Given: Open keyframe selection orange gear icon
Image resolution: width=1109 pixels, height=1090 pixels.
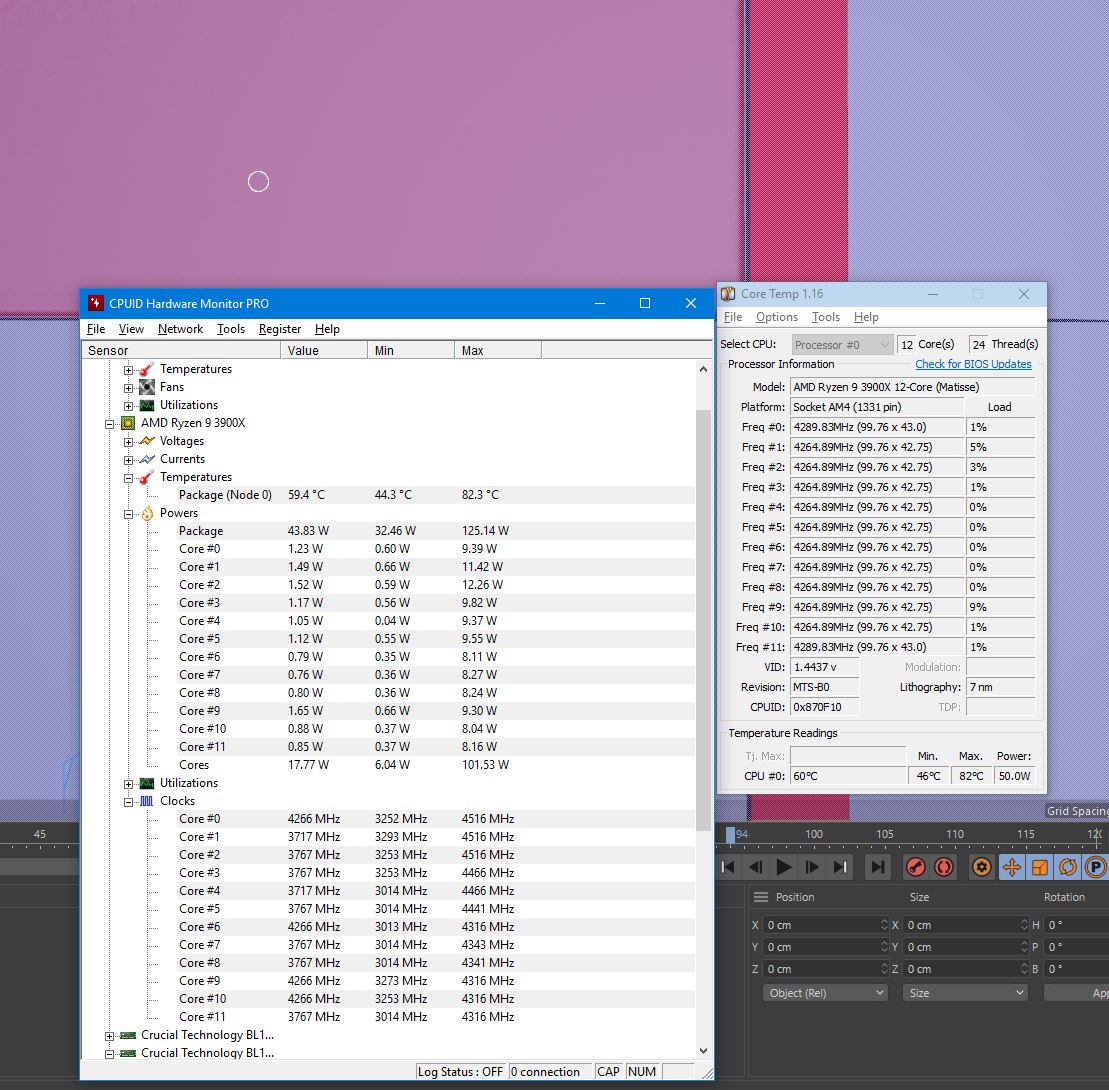Looking at the screenshot, I should [x=982, y=867].
